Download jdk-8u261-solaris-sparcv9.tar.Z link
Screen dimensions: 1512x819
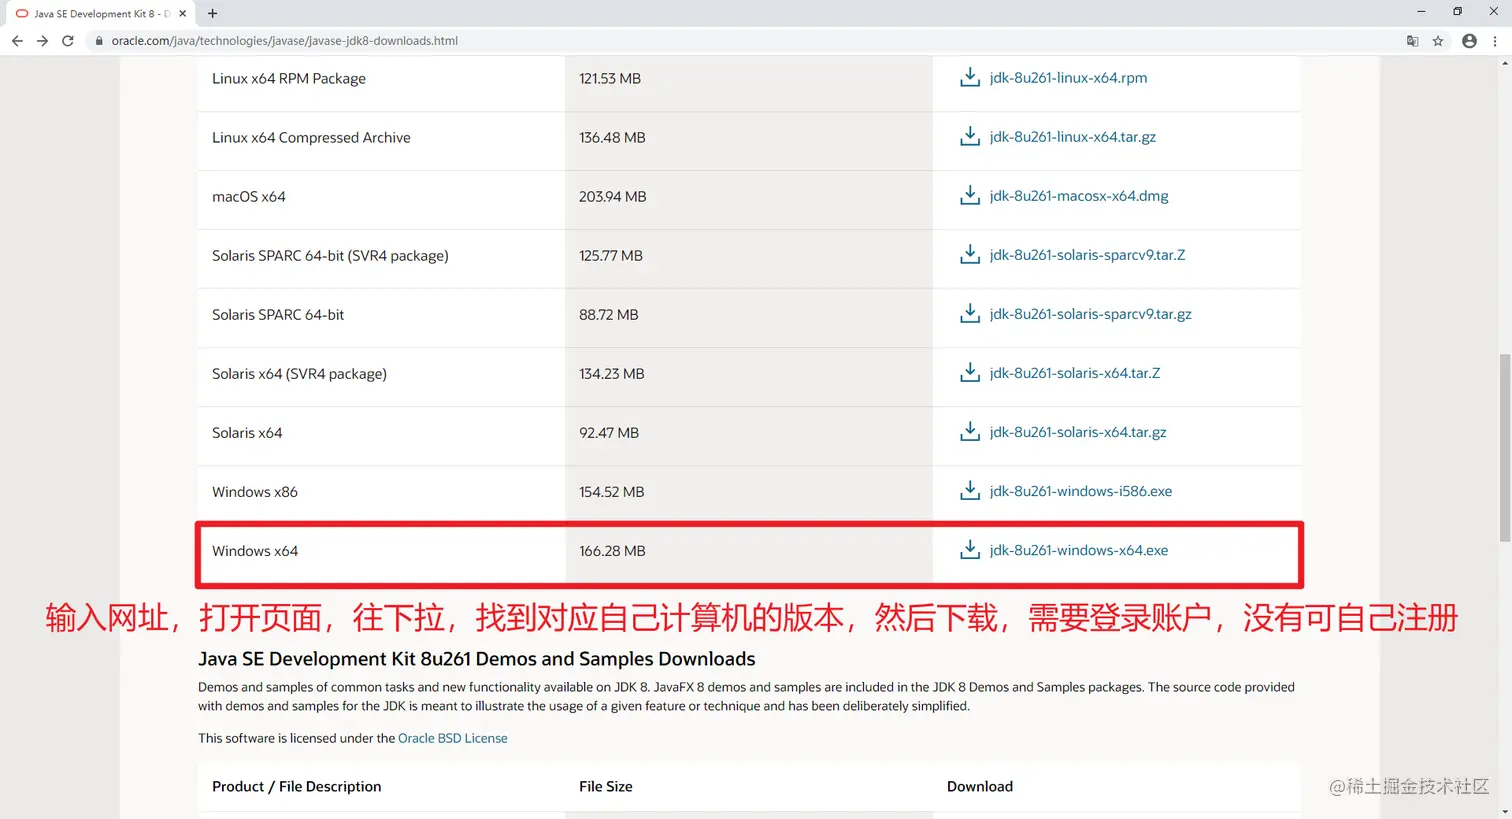click(x=1087, y=255)
